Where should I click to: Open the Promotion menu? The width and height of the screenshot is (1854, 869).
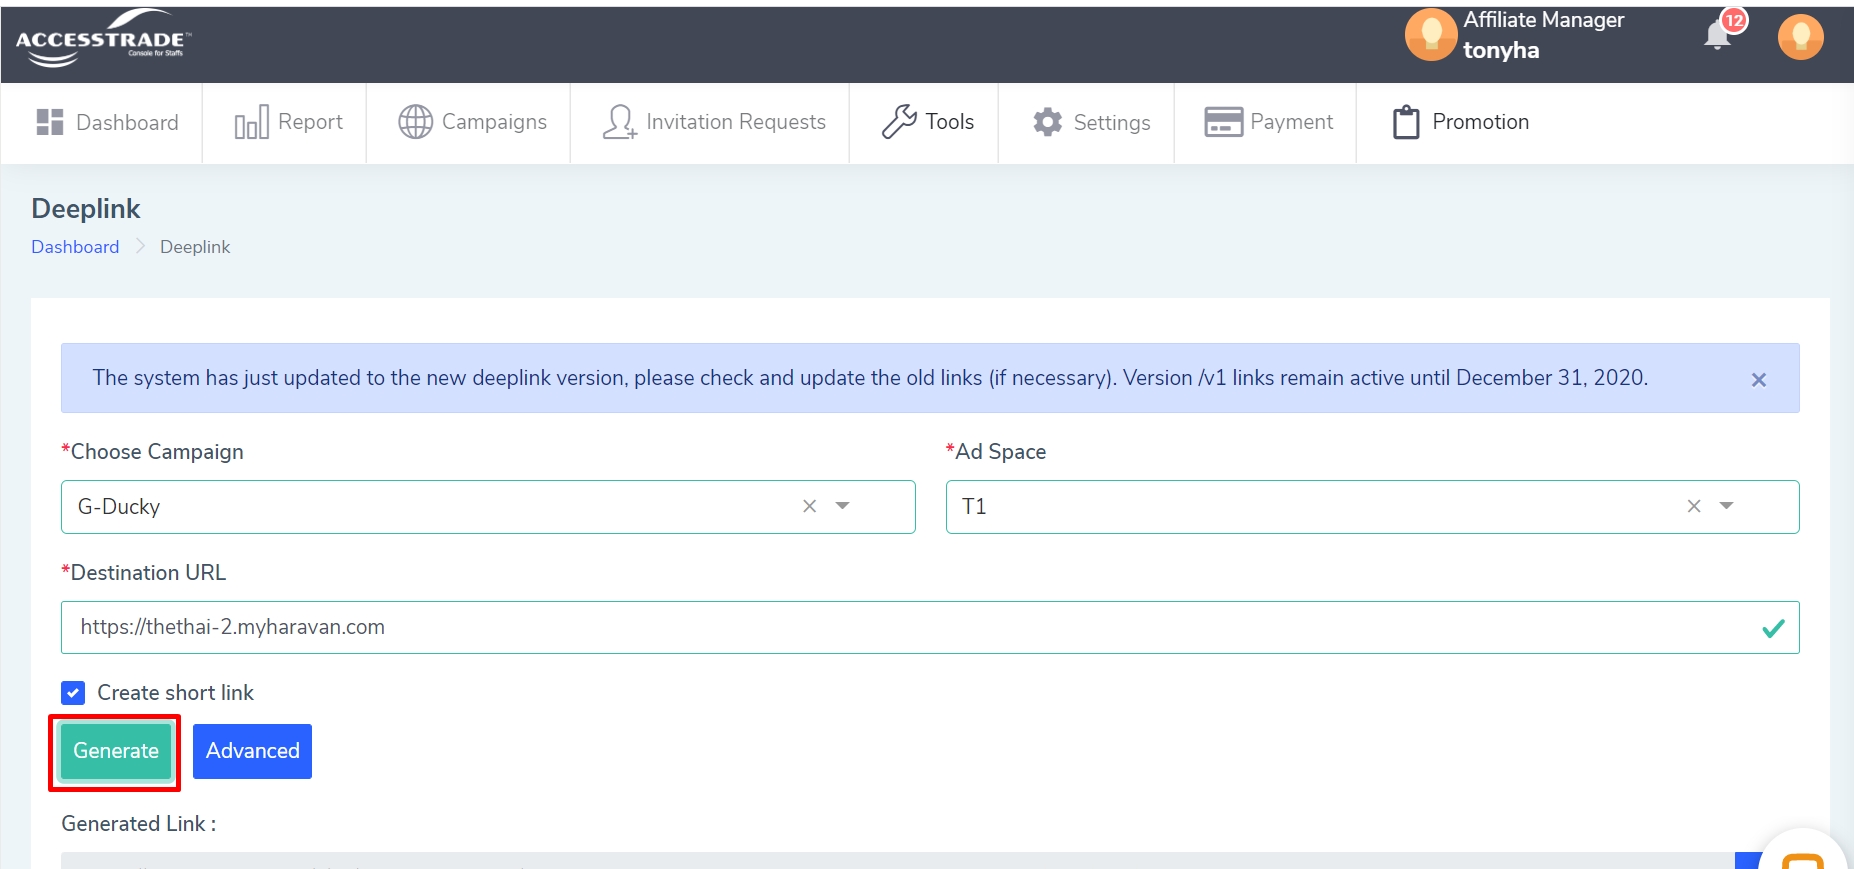tap(1461, 122)
